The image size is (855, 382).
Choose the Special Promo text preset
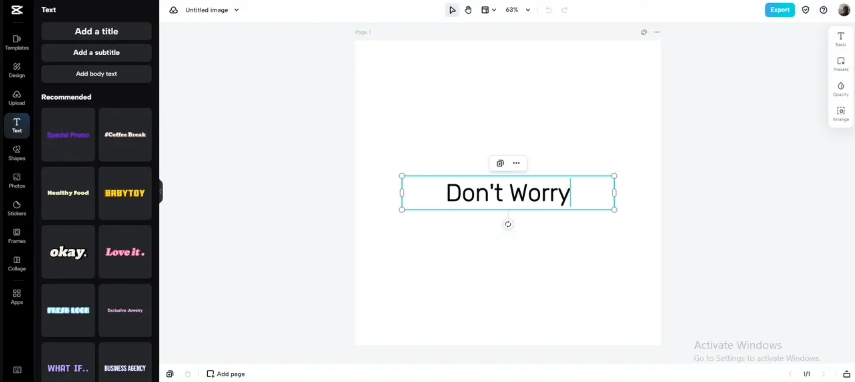[x=68, y=135]
